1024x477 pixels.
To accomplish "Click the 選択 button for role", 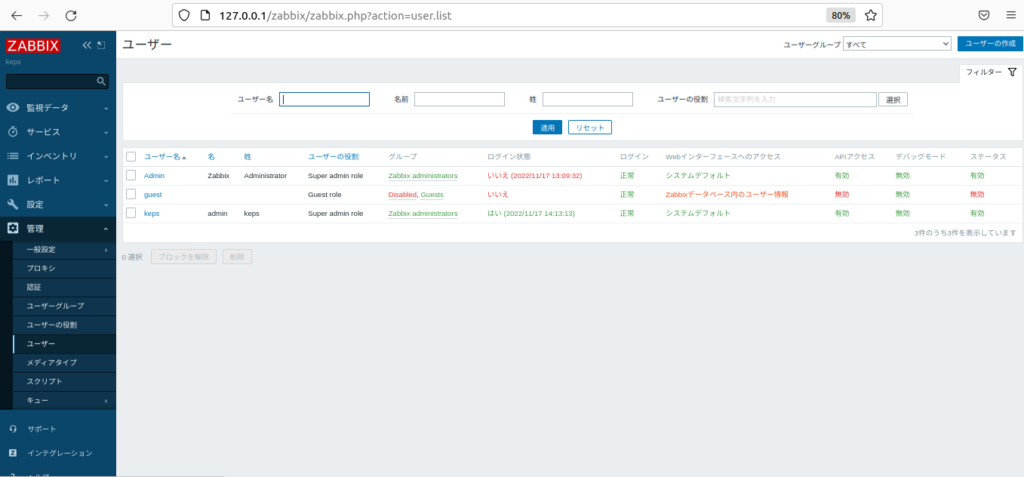I will pyautogui.click(x=893, y=100).
